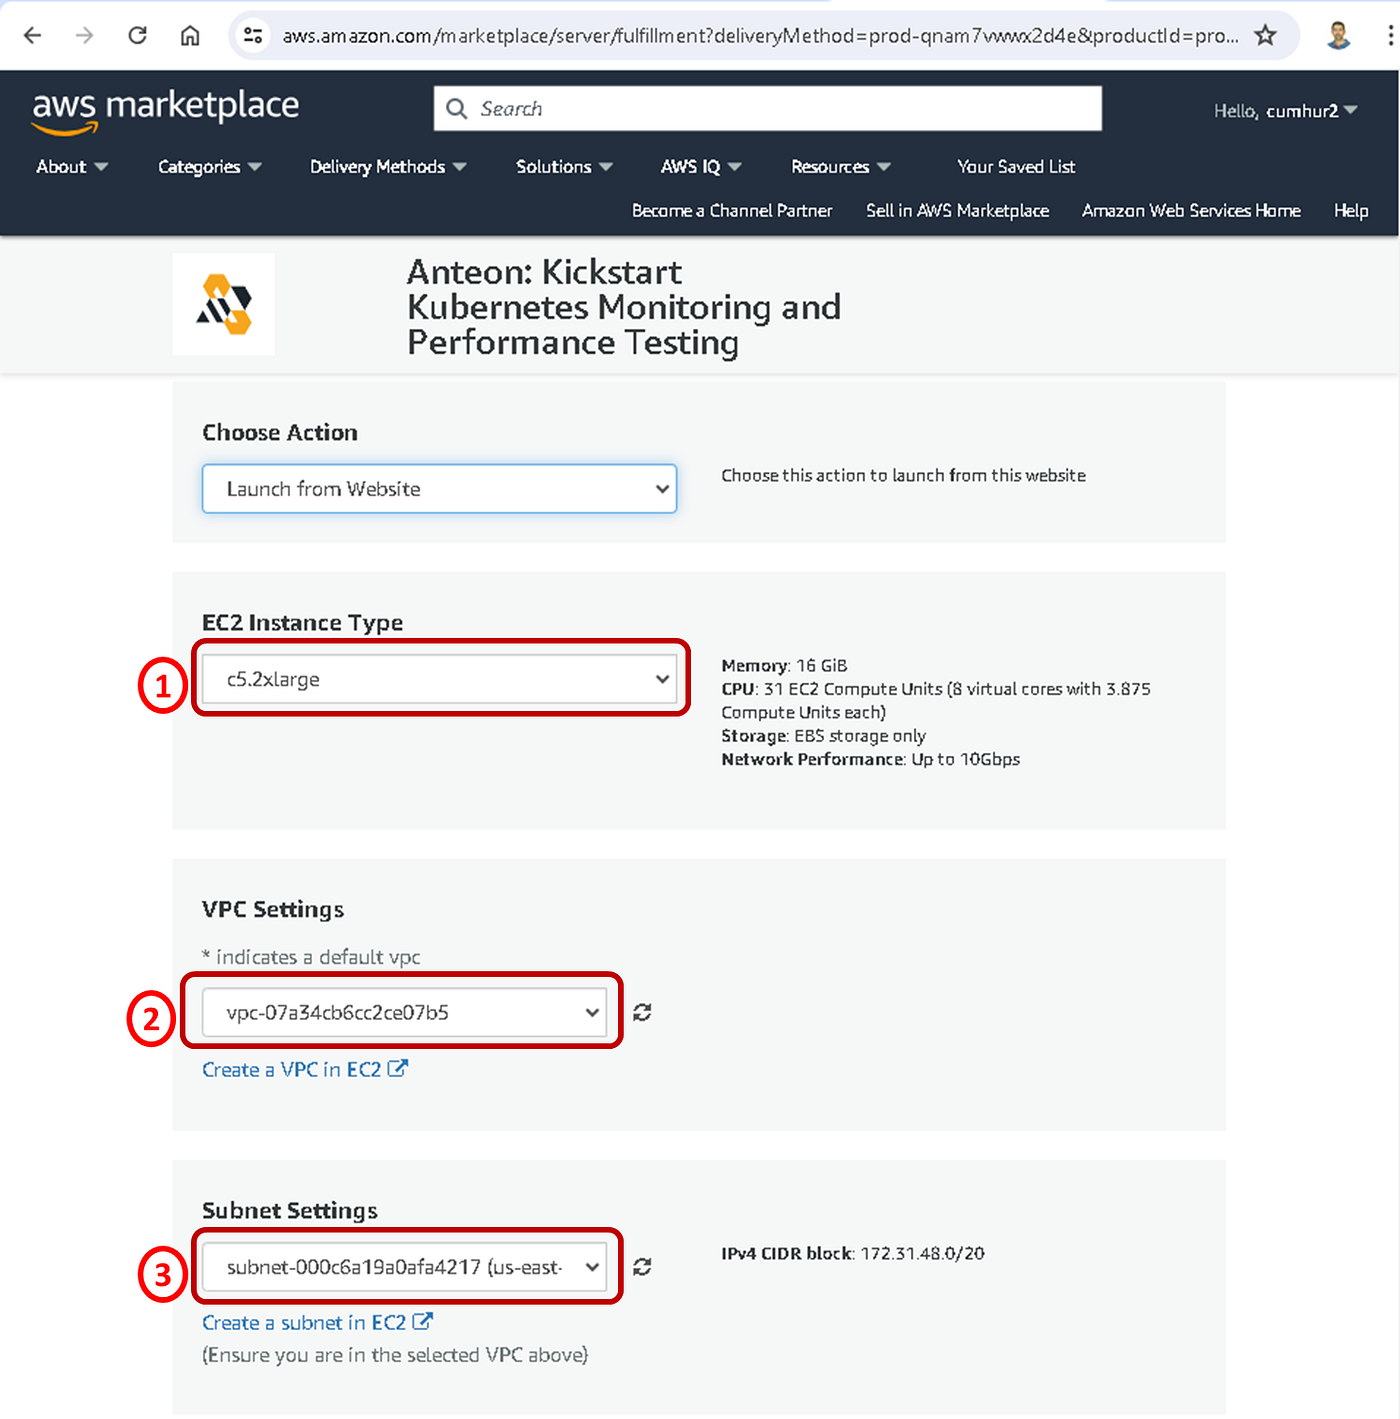Click the browser profile avatar
This screenshot has width=1400, height=1419.
[x=1339, y=35]
